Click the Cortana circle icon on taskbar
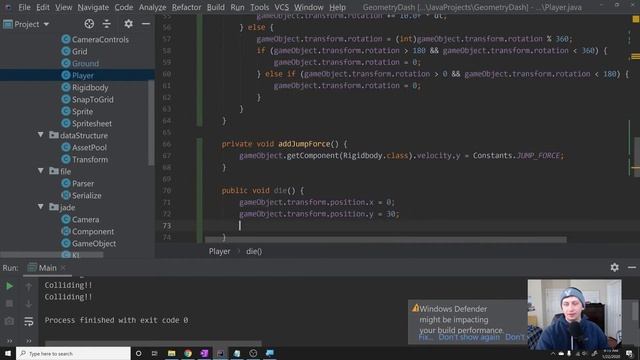 (138, 353)
